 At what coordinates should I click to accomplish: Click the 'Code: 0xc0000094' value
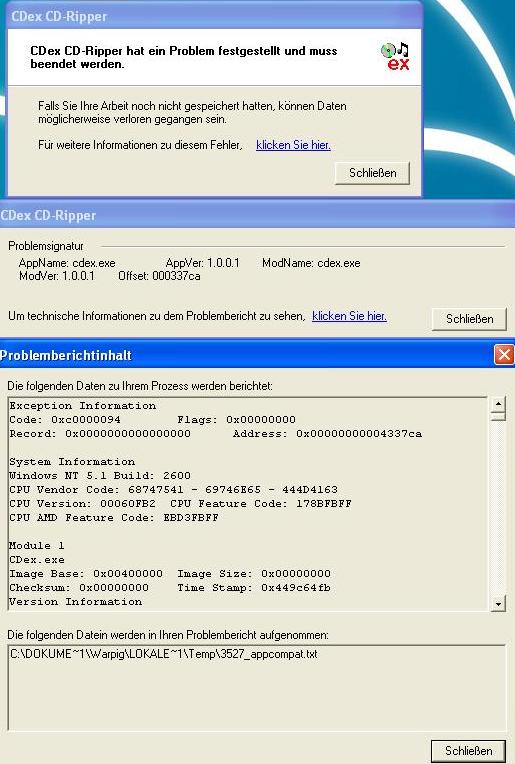coord(65,420)
